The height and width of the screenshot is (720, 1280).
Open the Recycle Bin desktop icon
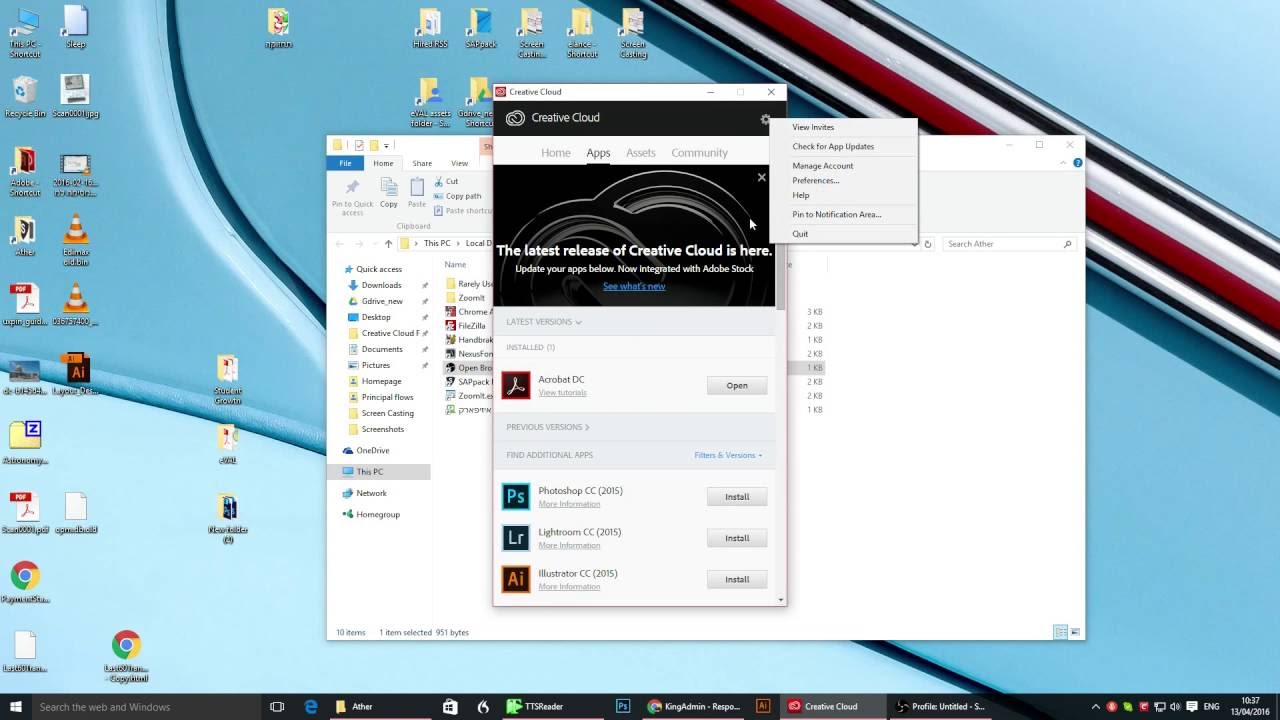(25, 97)
